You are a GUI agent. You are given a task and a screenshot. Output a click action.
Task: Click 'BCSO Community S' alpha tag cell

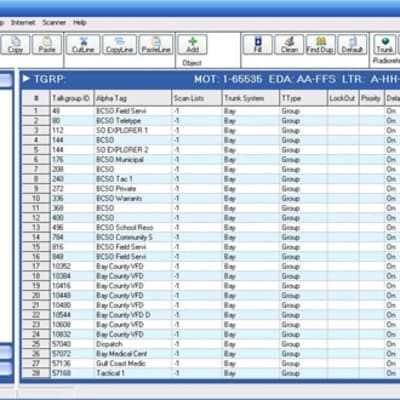point(133,237)
